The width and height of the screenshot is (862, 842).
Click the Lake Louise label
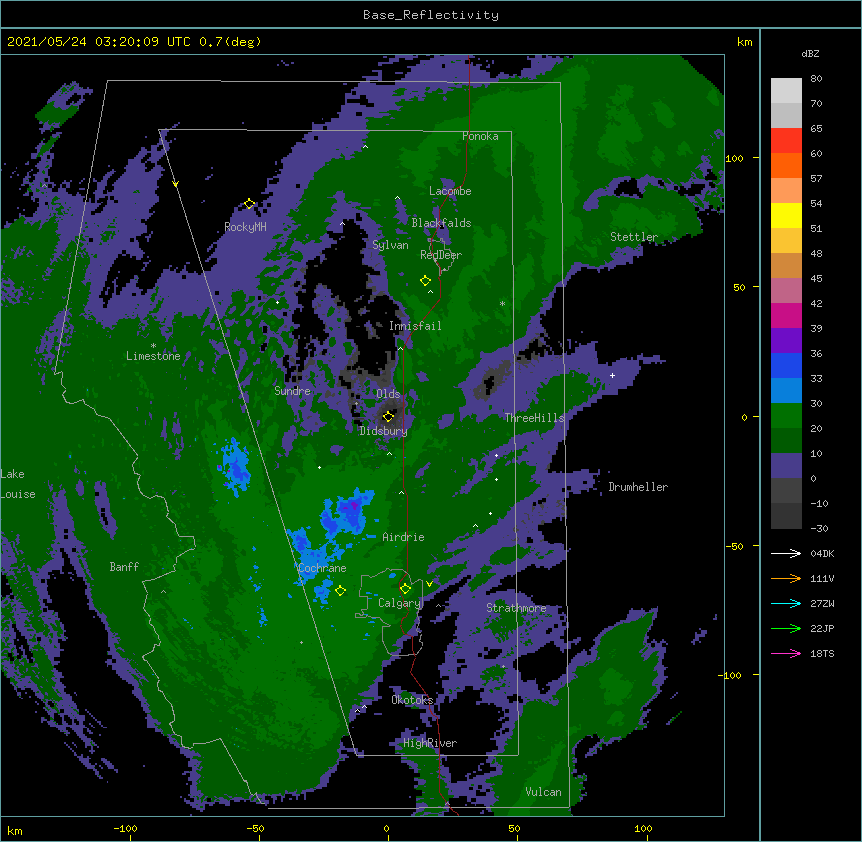16,484
